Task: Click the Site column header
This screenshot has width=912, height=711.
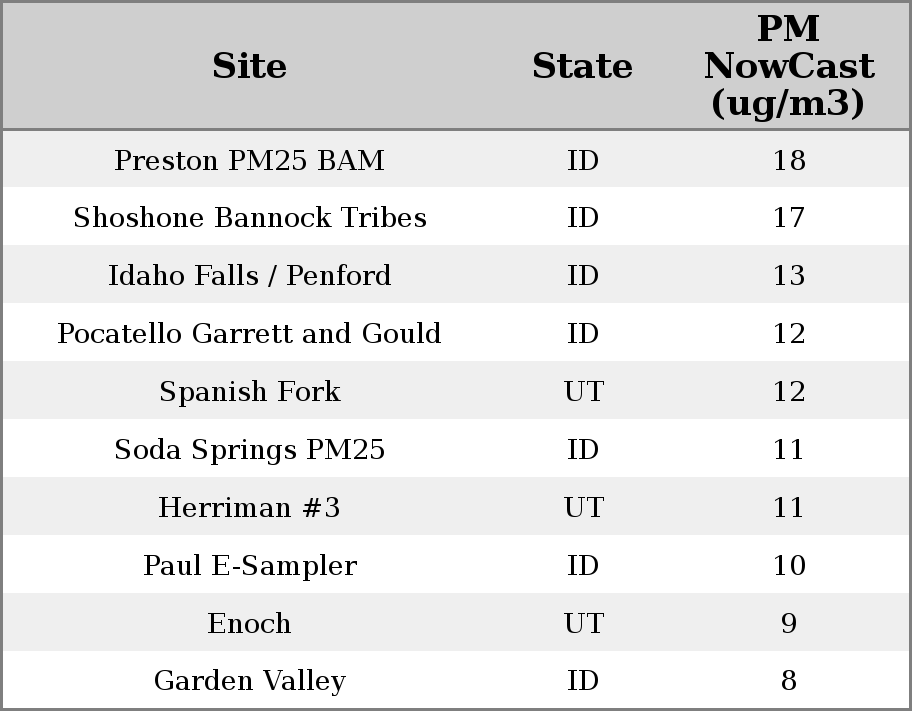Action: coord(249,66)
